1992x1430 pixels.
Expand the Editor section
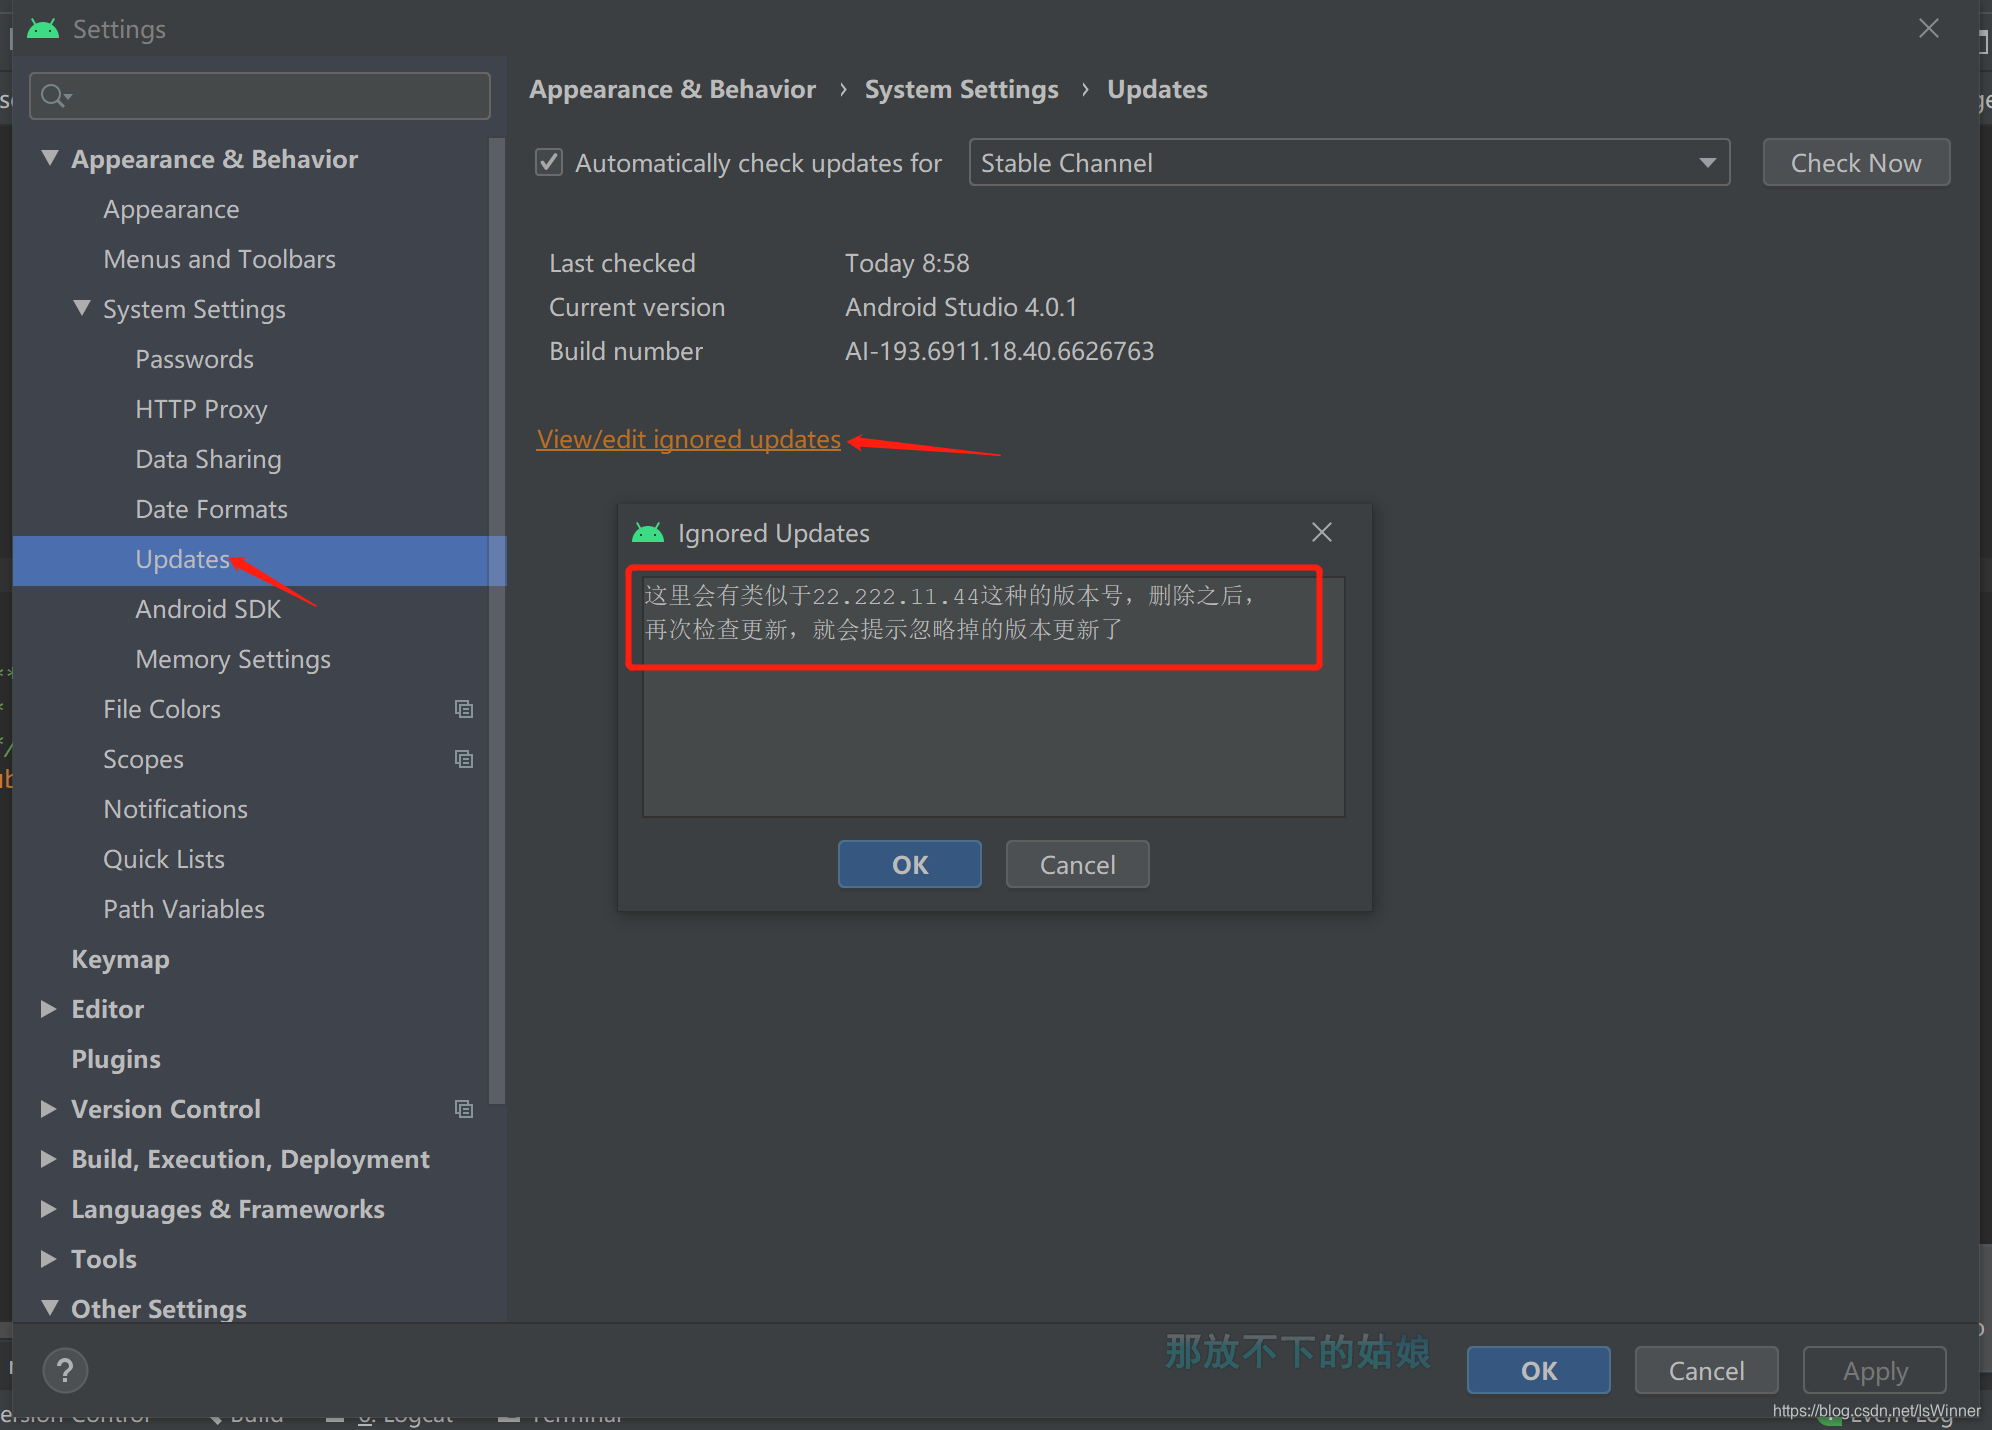pyautogui.click(x=48, y=1009)
